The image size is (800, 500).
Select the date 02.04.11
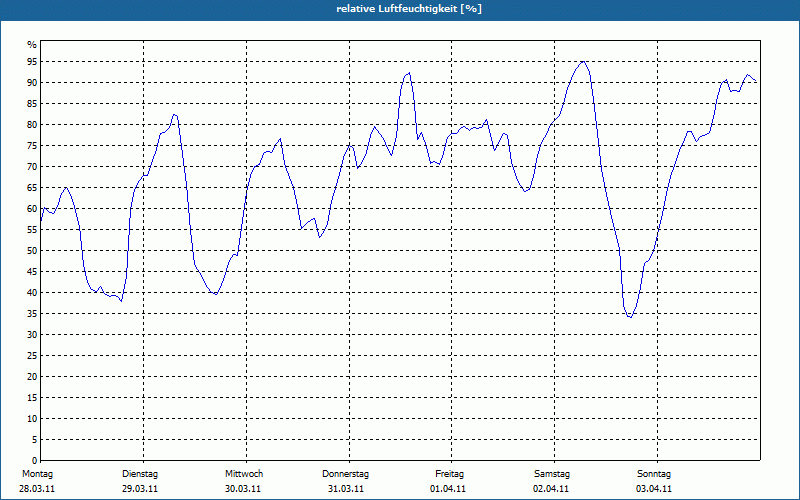pyautogui.click(x=551, y=489)
